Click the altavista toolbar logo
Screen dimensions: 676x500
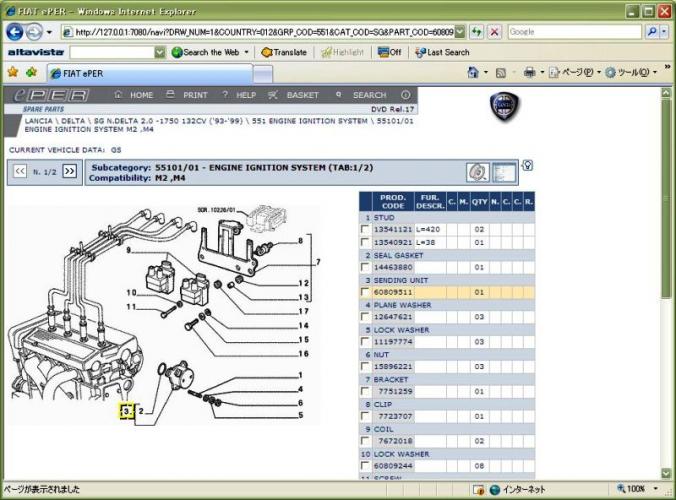[x=36, y=52]
